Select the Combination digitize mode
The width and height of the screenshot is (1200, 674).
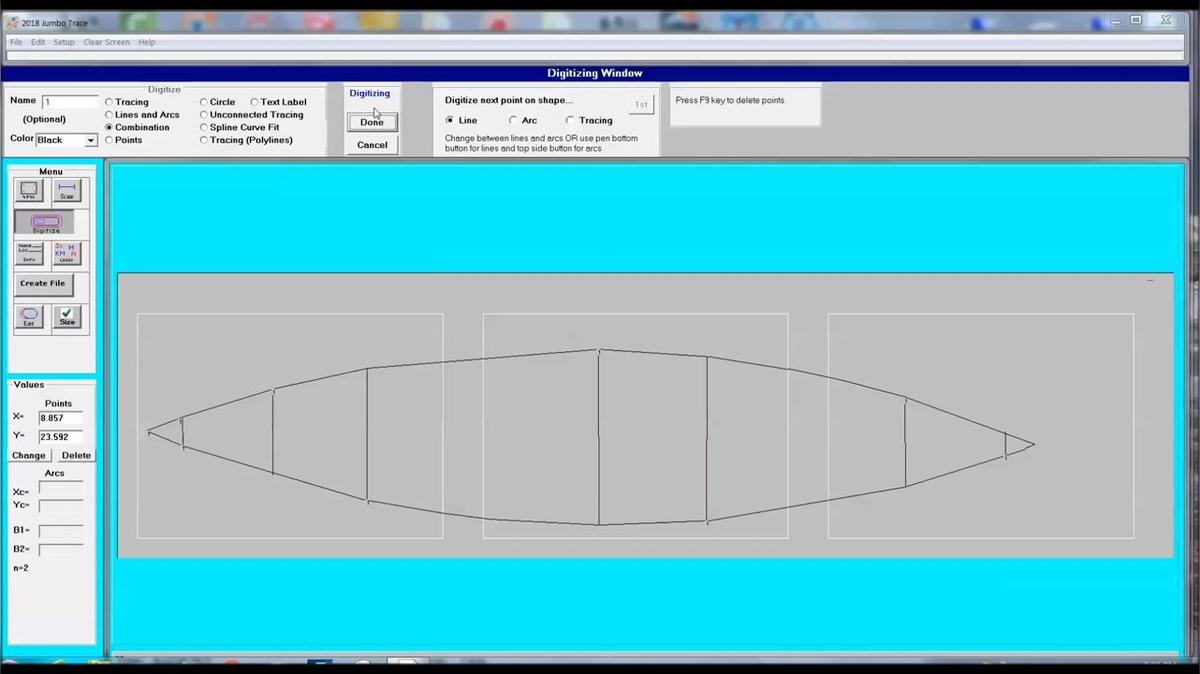(x=137, y=128)
